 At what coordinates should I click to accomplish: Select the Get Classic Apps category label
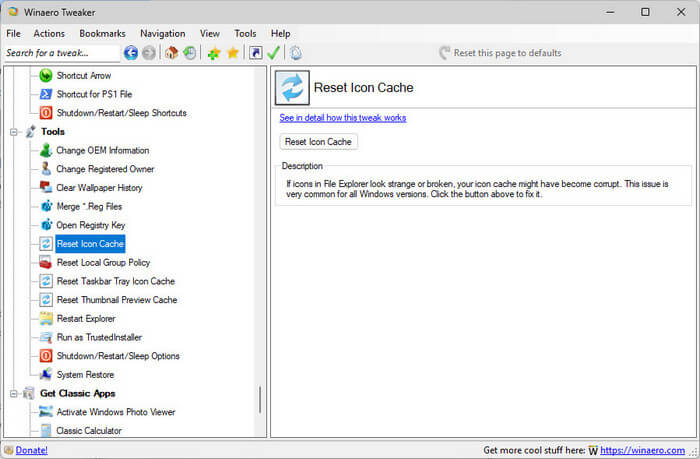pos(78,393)
